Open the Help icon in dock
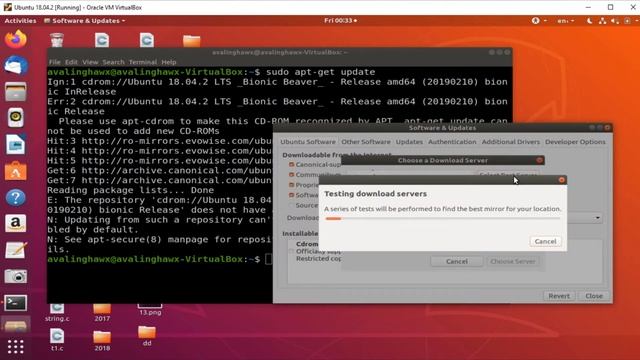Screen dimensions: 640x360 (x=16, y=198)
